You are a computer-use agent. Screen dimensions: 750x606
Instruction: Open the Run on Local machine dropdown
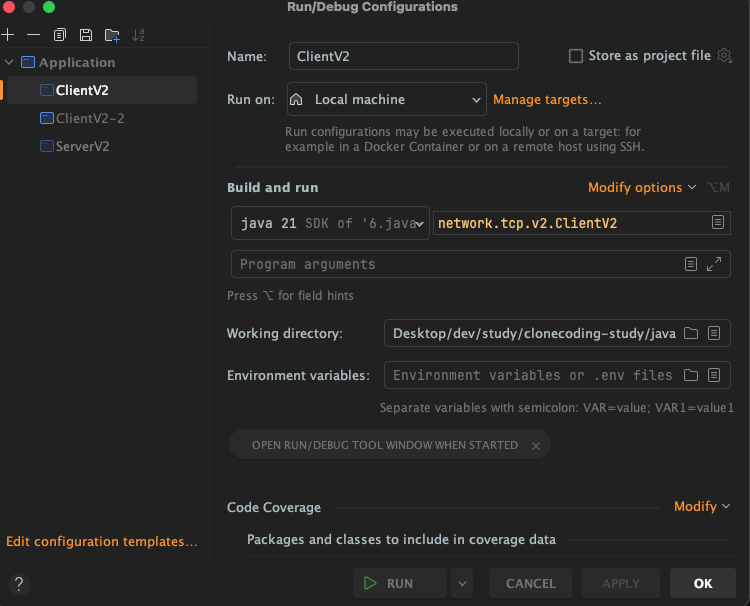tap(386, 99)
